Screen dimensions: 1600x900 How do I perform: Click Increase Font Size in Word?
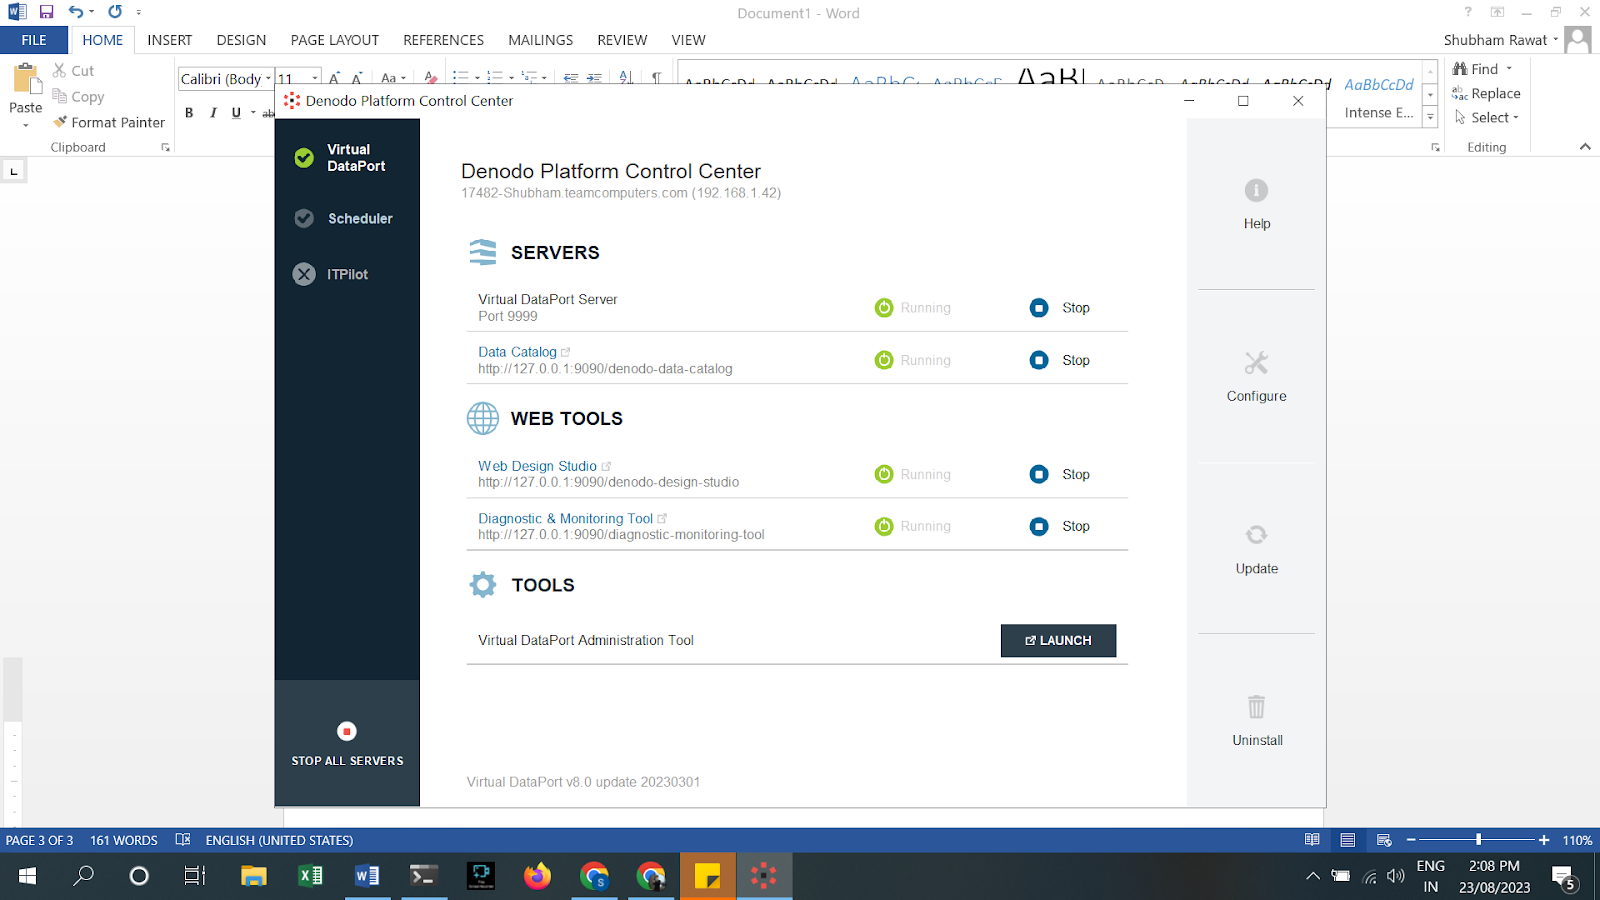tap(334, 78)
